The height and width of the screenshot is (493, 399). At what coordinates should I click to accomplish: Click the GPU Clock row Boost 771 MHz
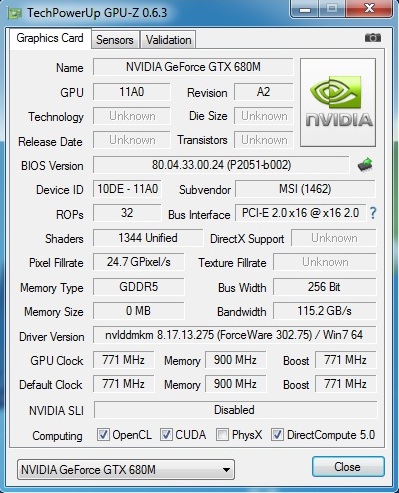(346, 360)
